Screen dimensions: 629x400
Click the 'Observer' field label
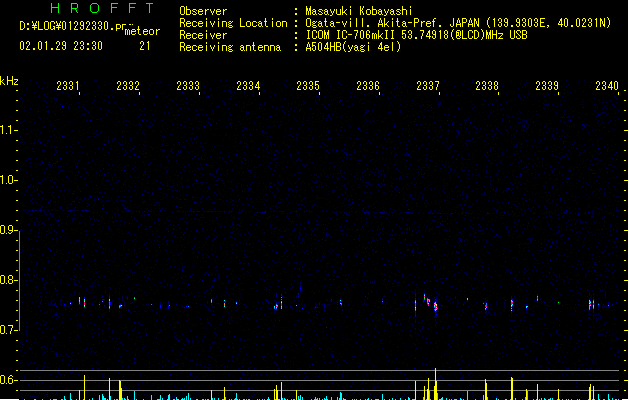tap(203, 11)
